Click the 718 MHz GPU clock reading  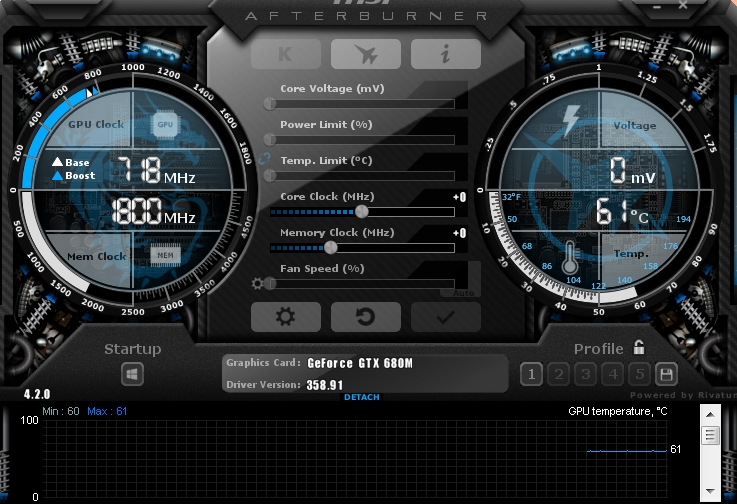click(156, 170)
